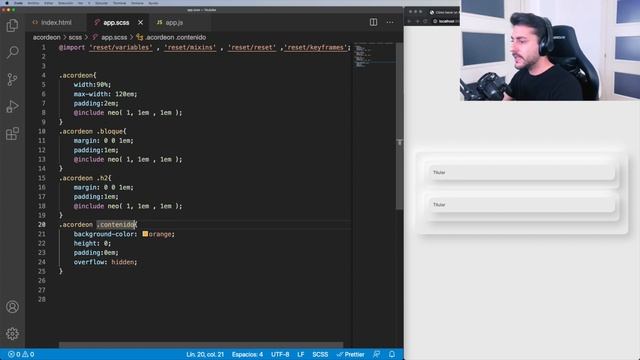Click the 'reset/mixins' import path
This screenshot has width=640, height=360.
tap(190, 47)
